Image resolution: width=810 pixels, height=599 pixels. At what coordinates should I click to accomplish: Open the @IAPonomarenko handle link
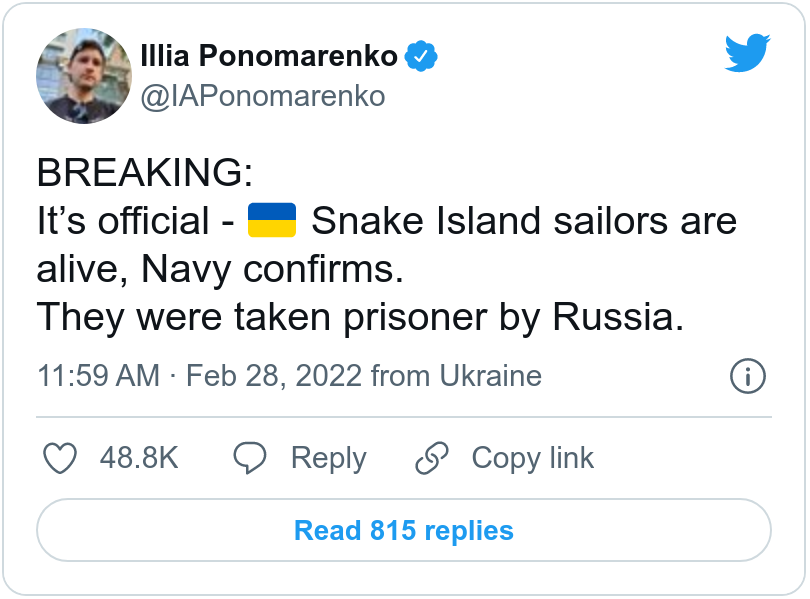pyautogui.click(x=262, y=95)
